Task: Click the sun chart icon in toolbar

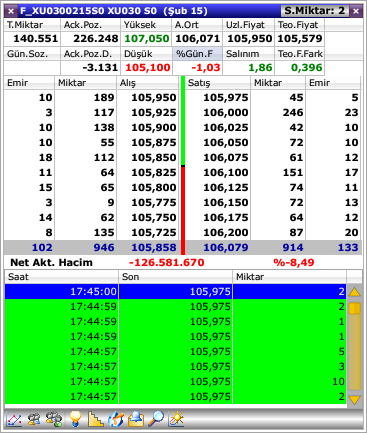Action: tap(176, 419)
